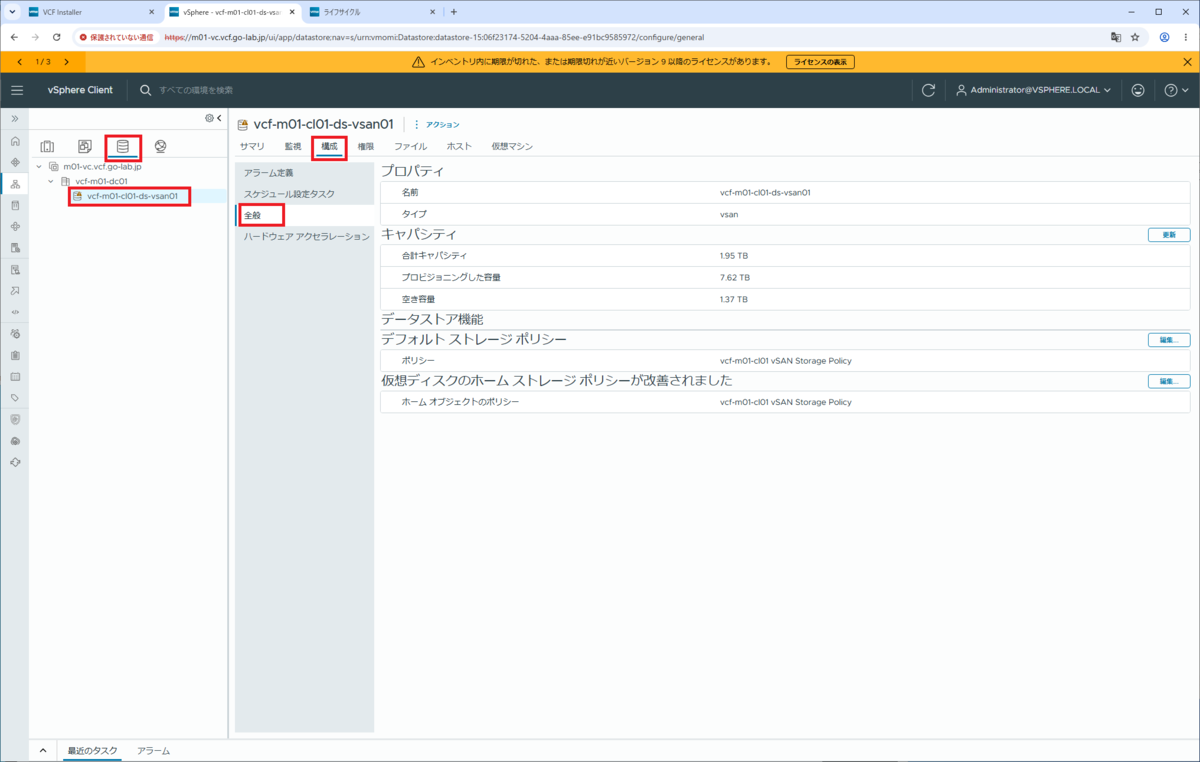Click the ライセンスの表示 button
The width and height of the screenshot is (1200, 762).
coord(820,62)
